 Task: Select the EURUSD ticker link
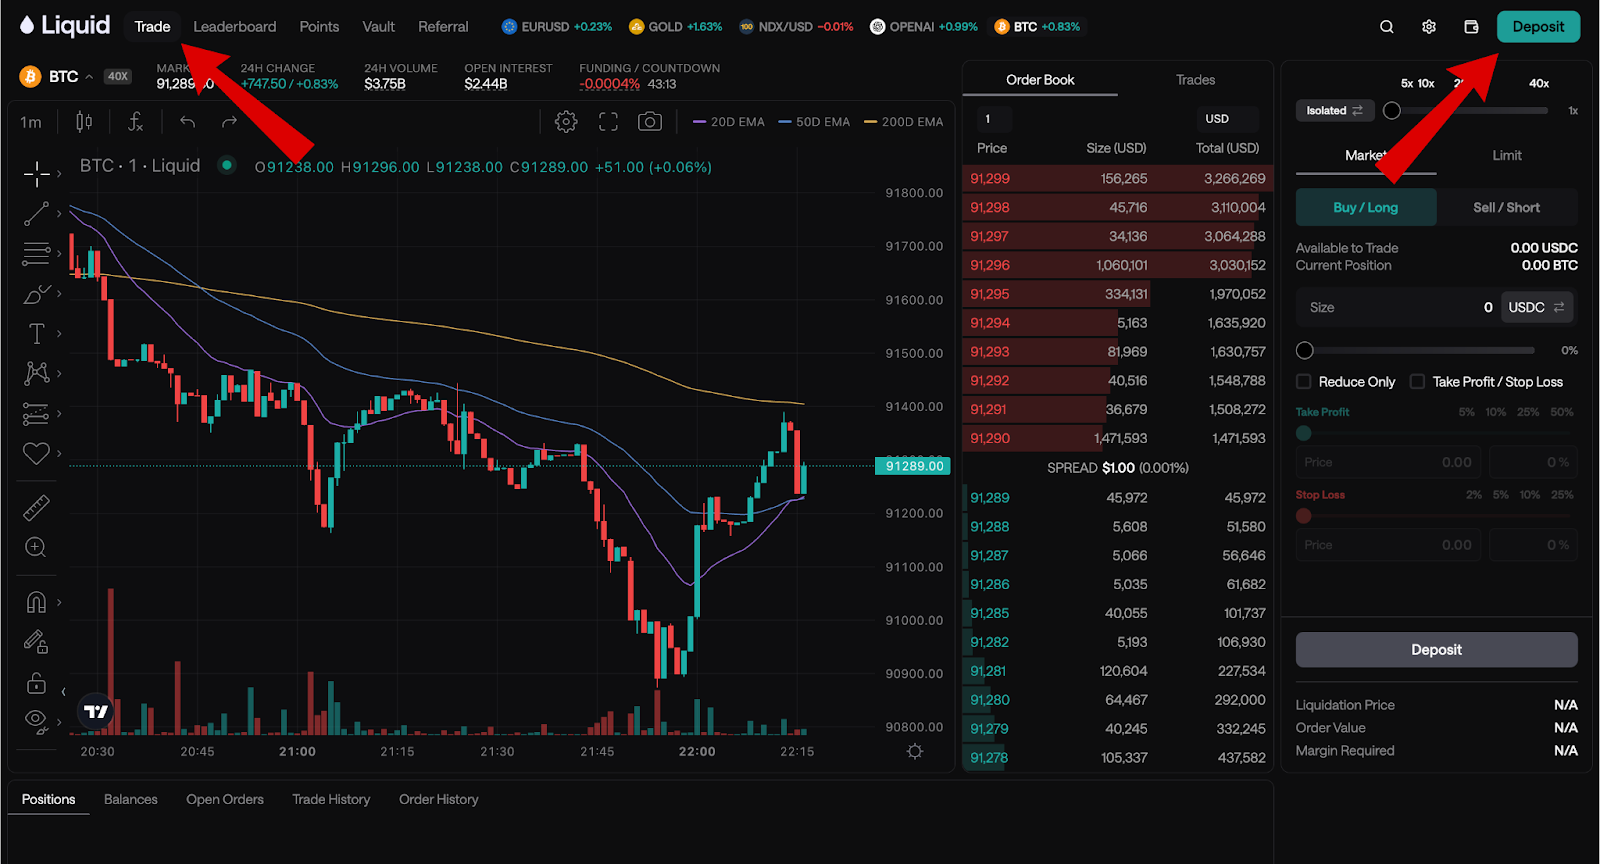557,27
